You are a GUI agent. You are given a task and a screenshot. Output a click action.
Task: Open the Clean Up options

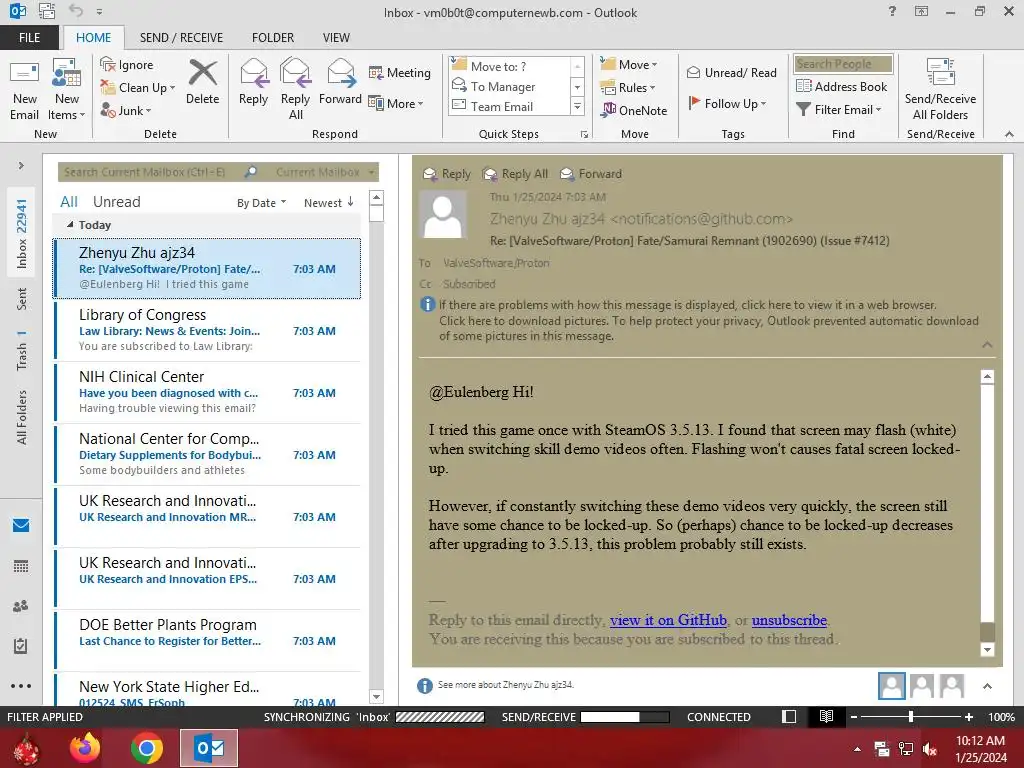click(x=138, y=88)
